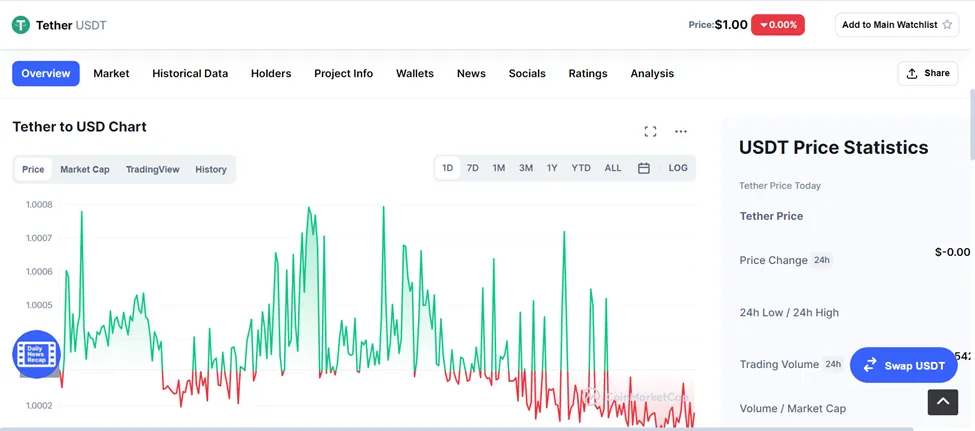Open the Historical Data tab
This screenshot has height=431, width=975.
(190, 73)
